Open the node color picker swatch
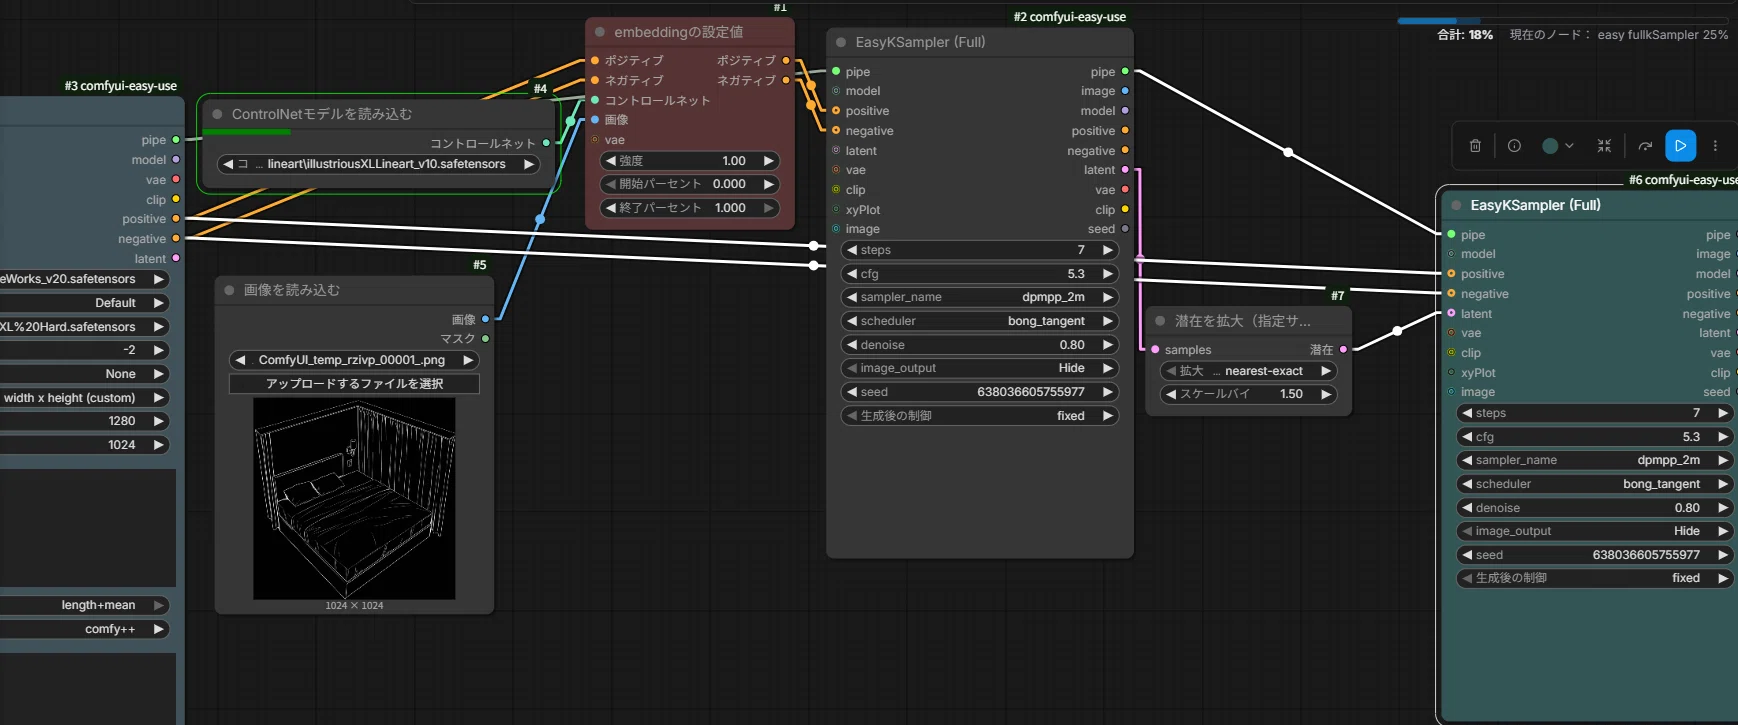Screen dimensions: 1738x725 (1558, 146)
